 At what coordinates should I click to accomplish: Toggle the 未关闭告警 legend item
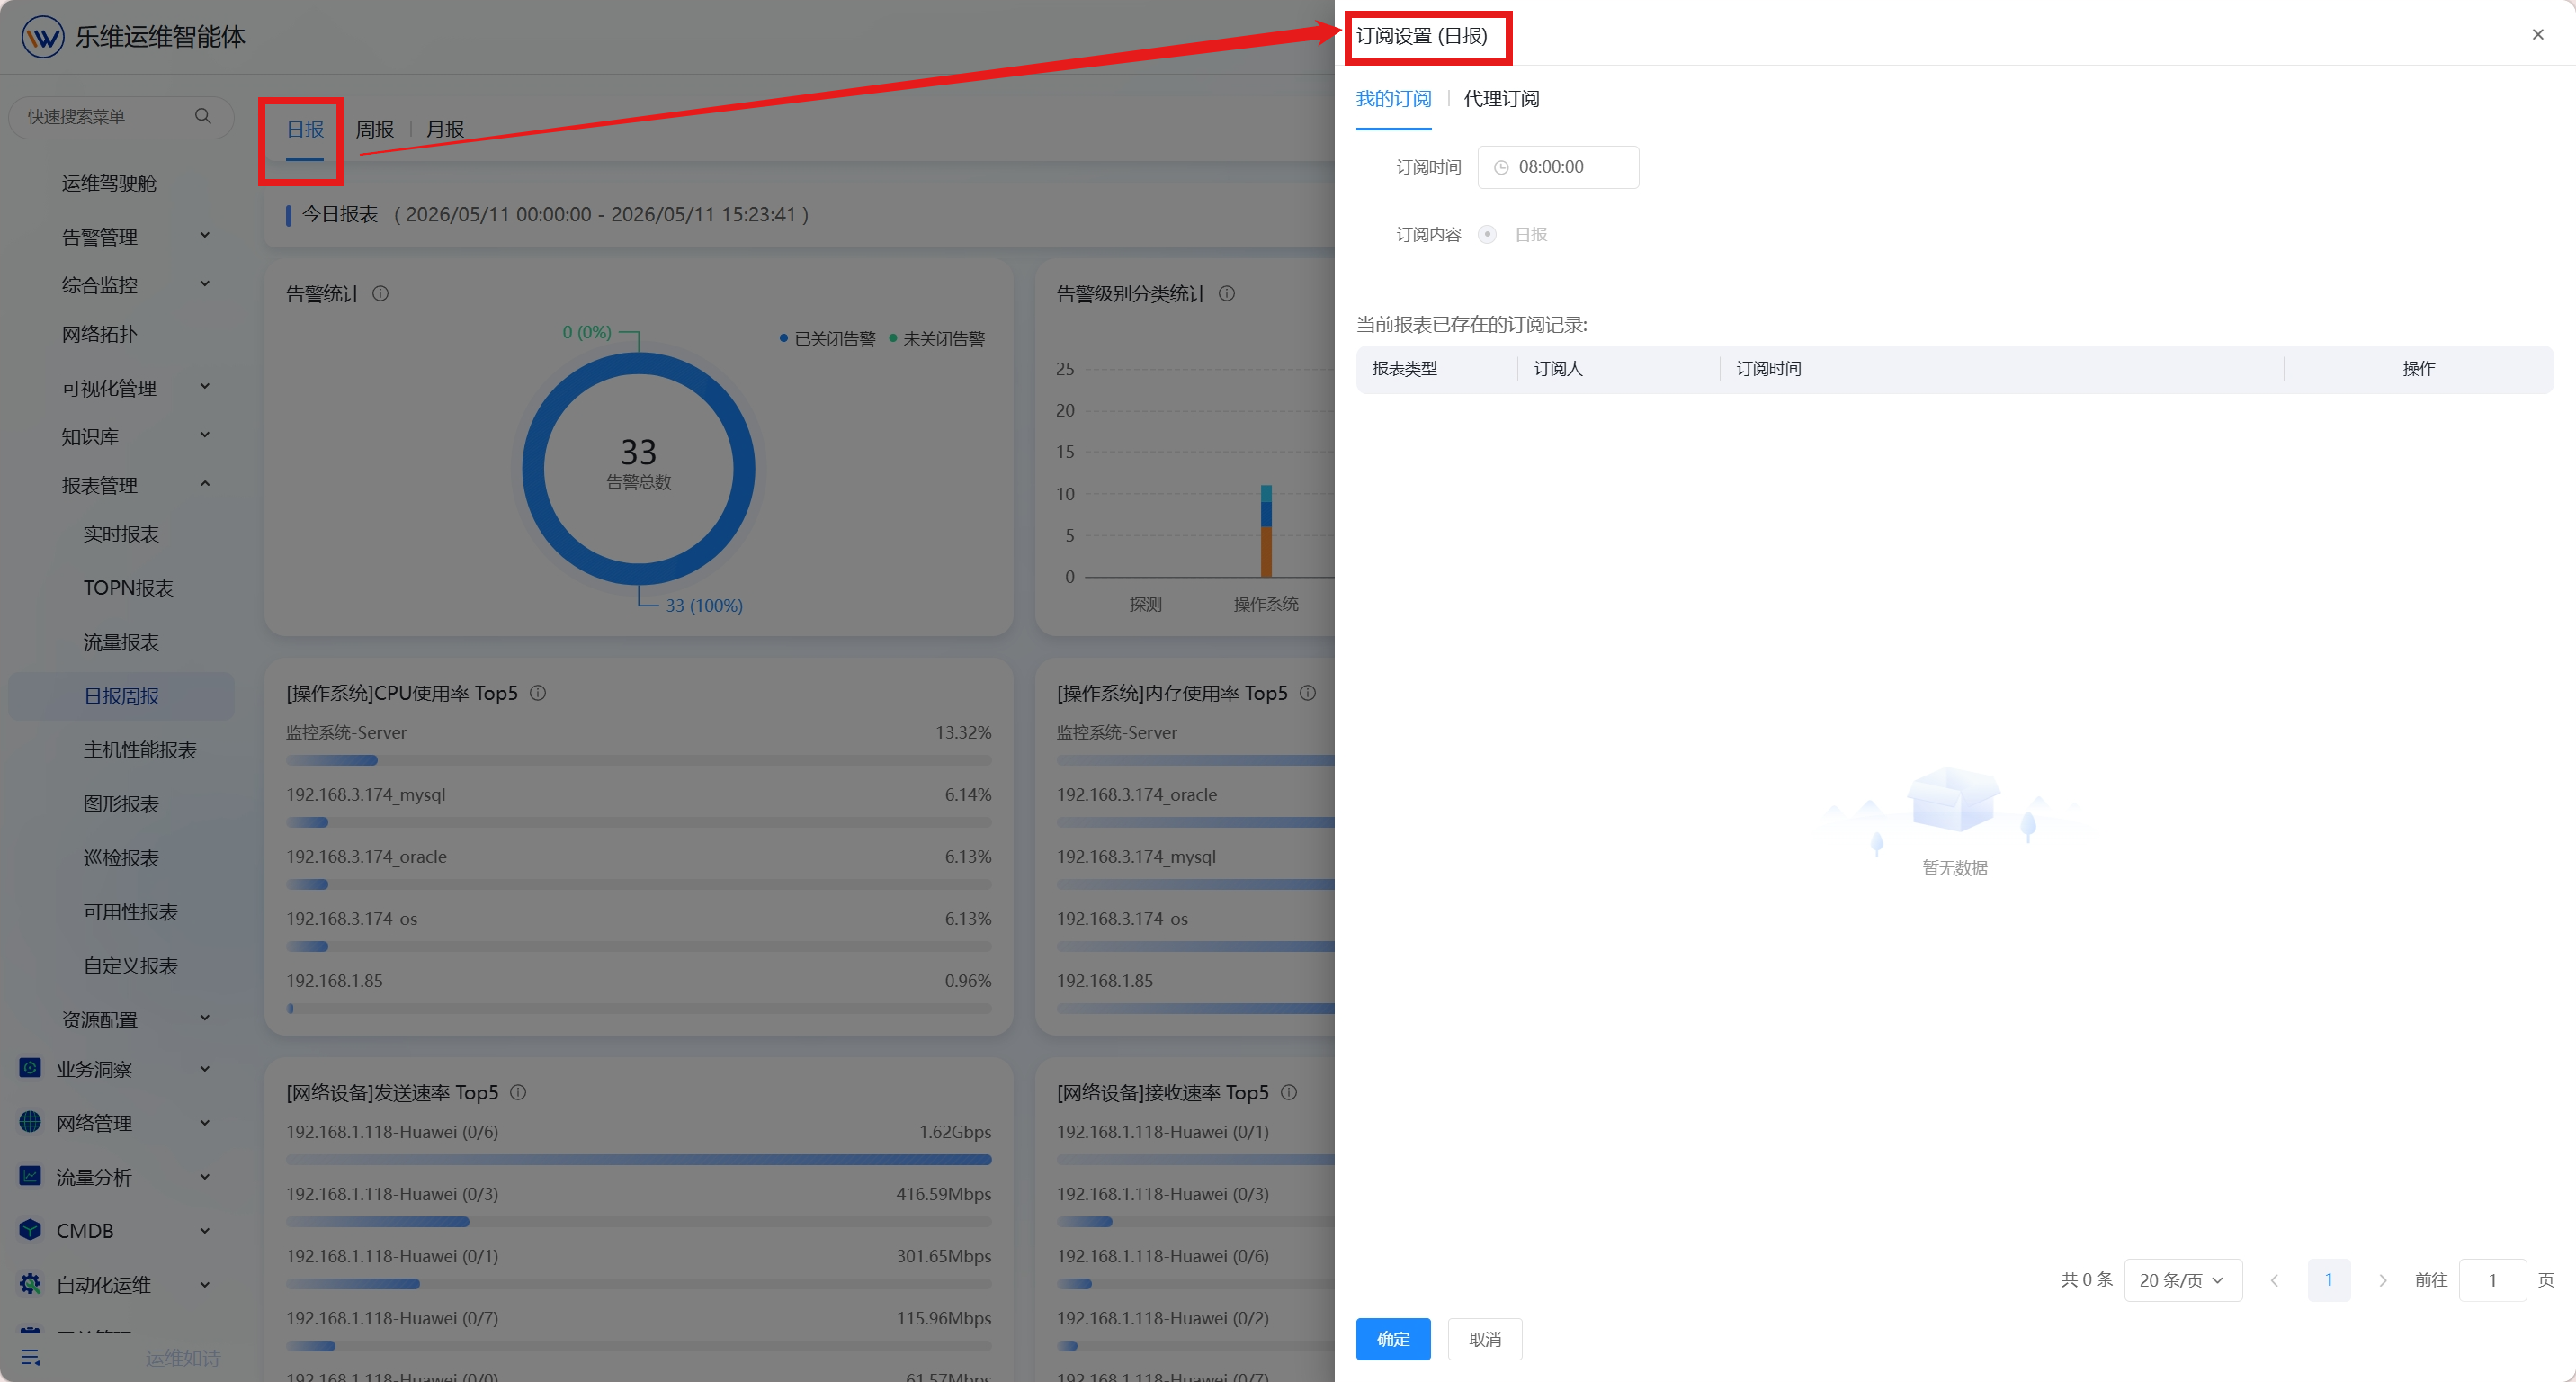click(x=937, y=339)
